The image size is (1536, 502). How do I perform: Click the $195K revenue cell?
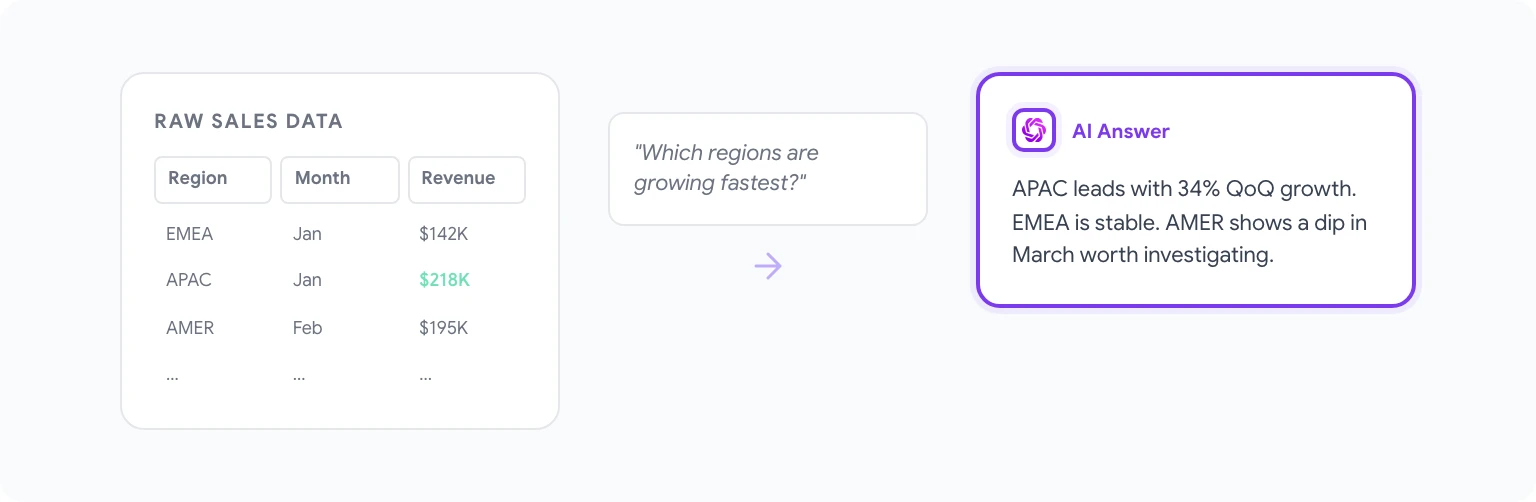tap(444, 327)
